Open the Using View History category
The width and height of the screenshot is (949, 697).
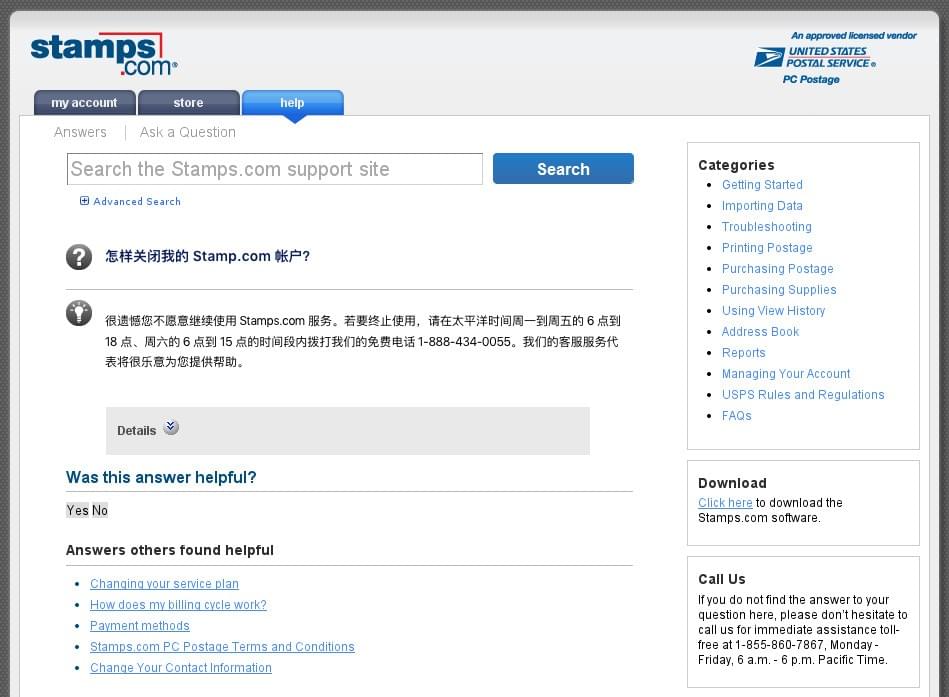[773, 310]
